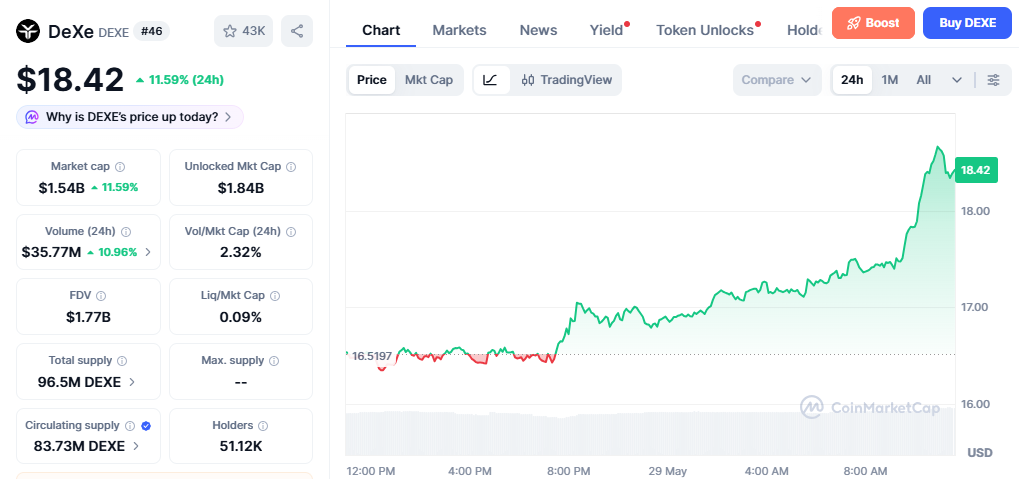Click the 18.42 current price chart label

975,170
